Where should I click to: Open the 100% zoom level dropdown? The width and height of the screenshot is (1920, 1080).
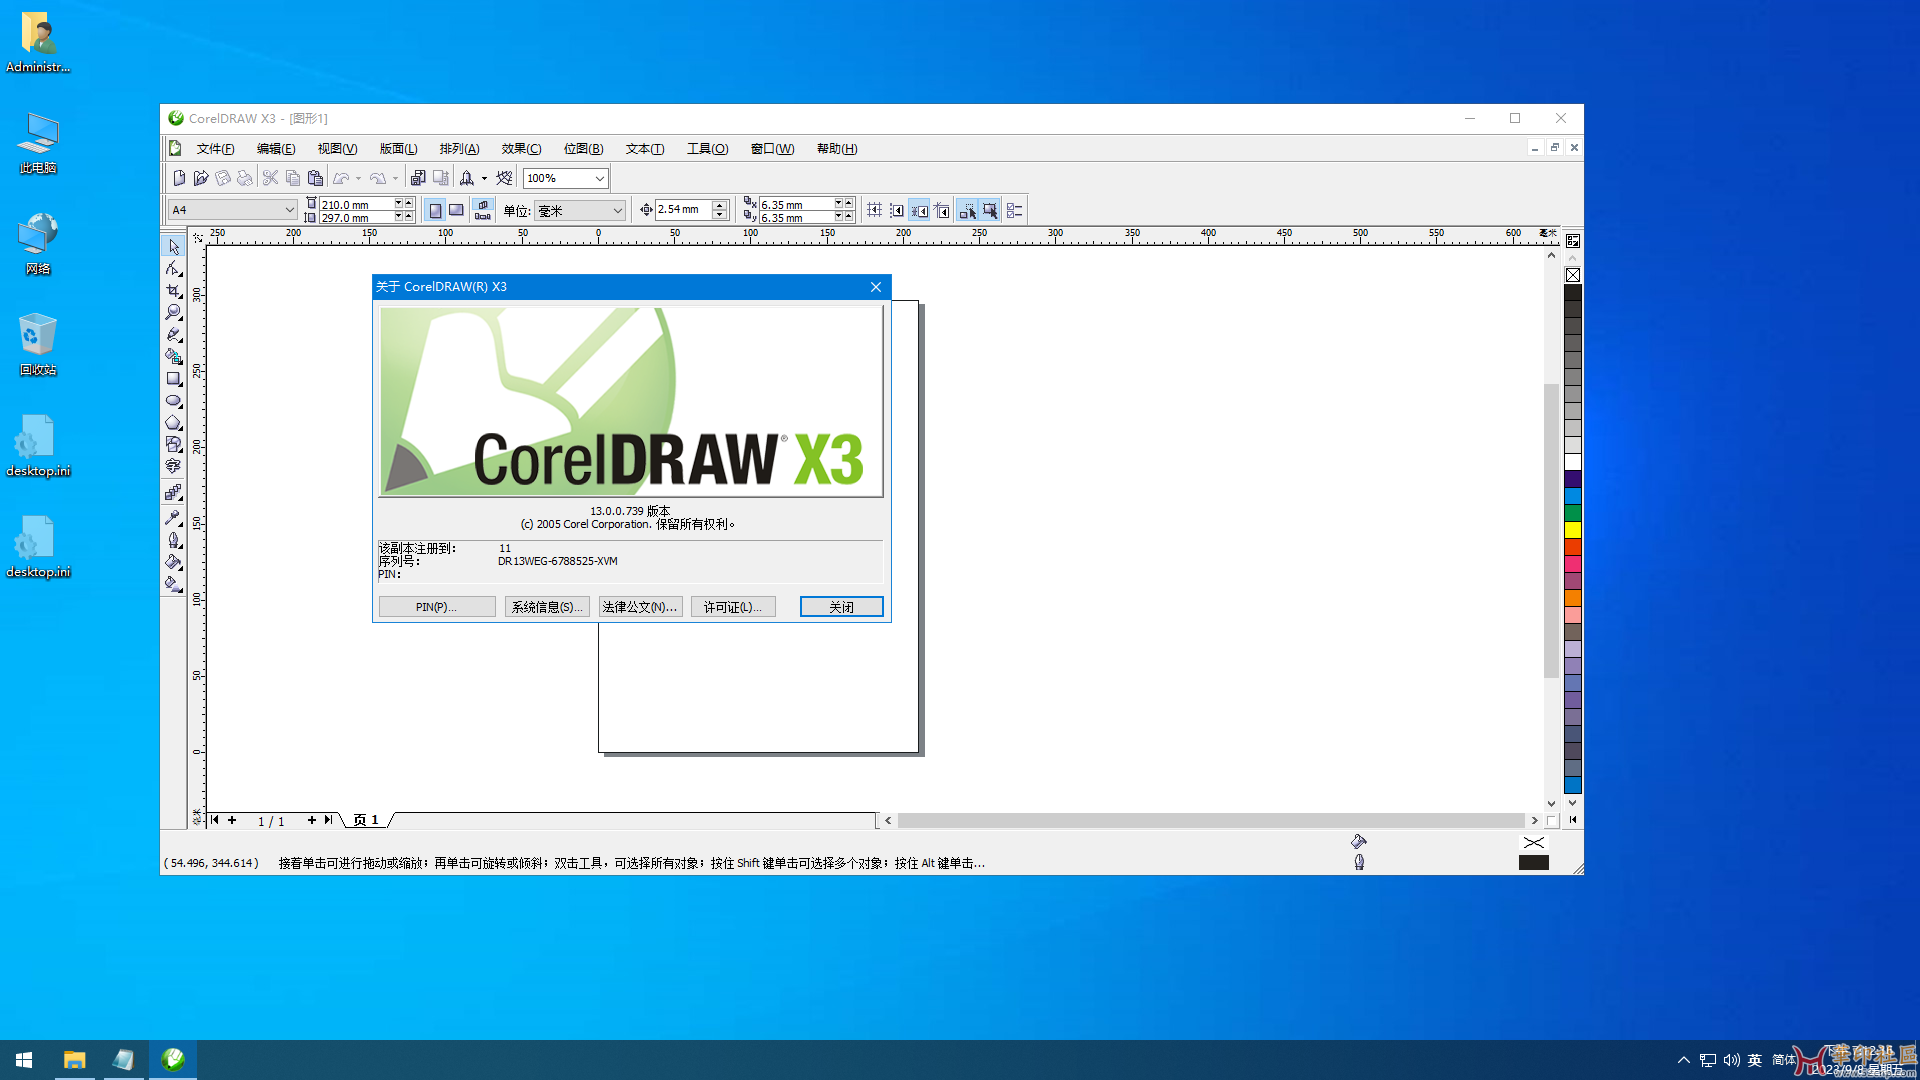599,178
